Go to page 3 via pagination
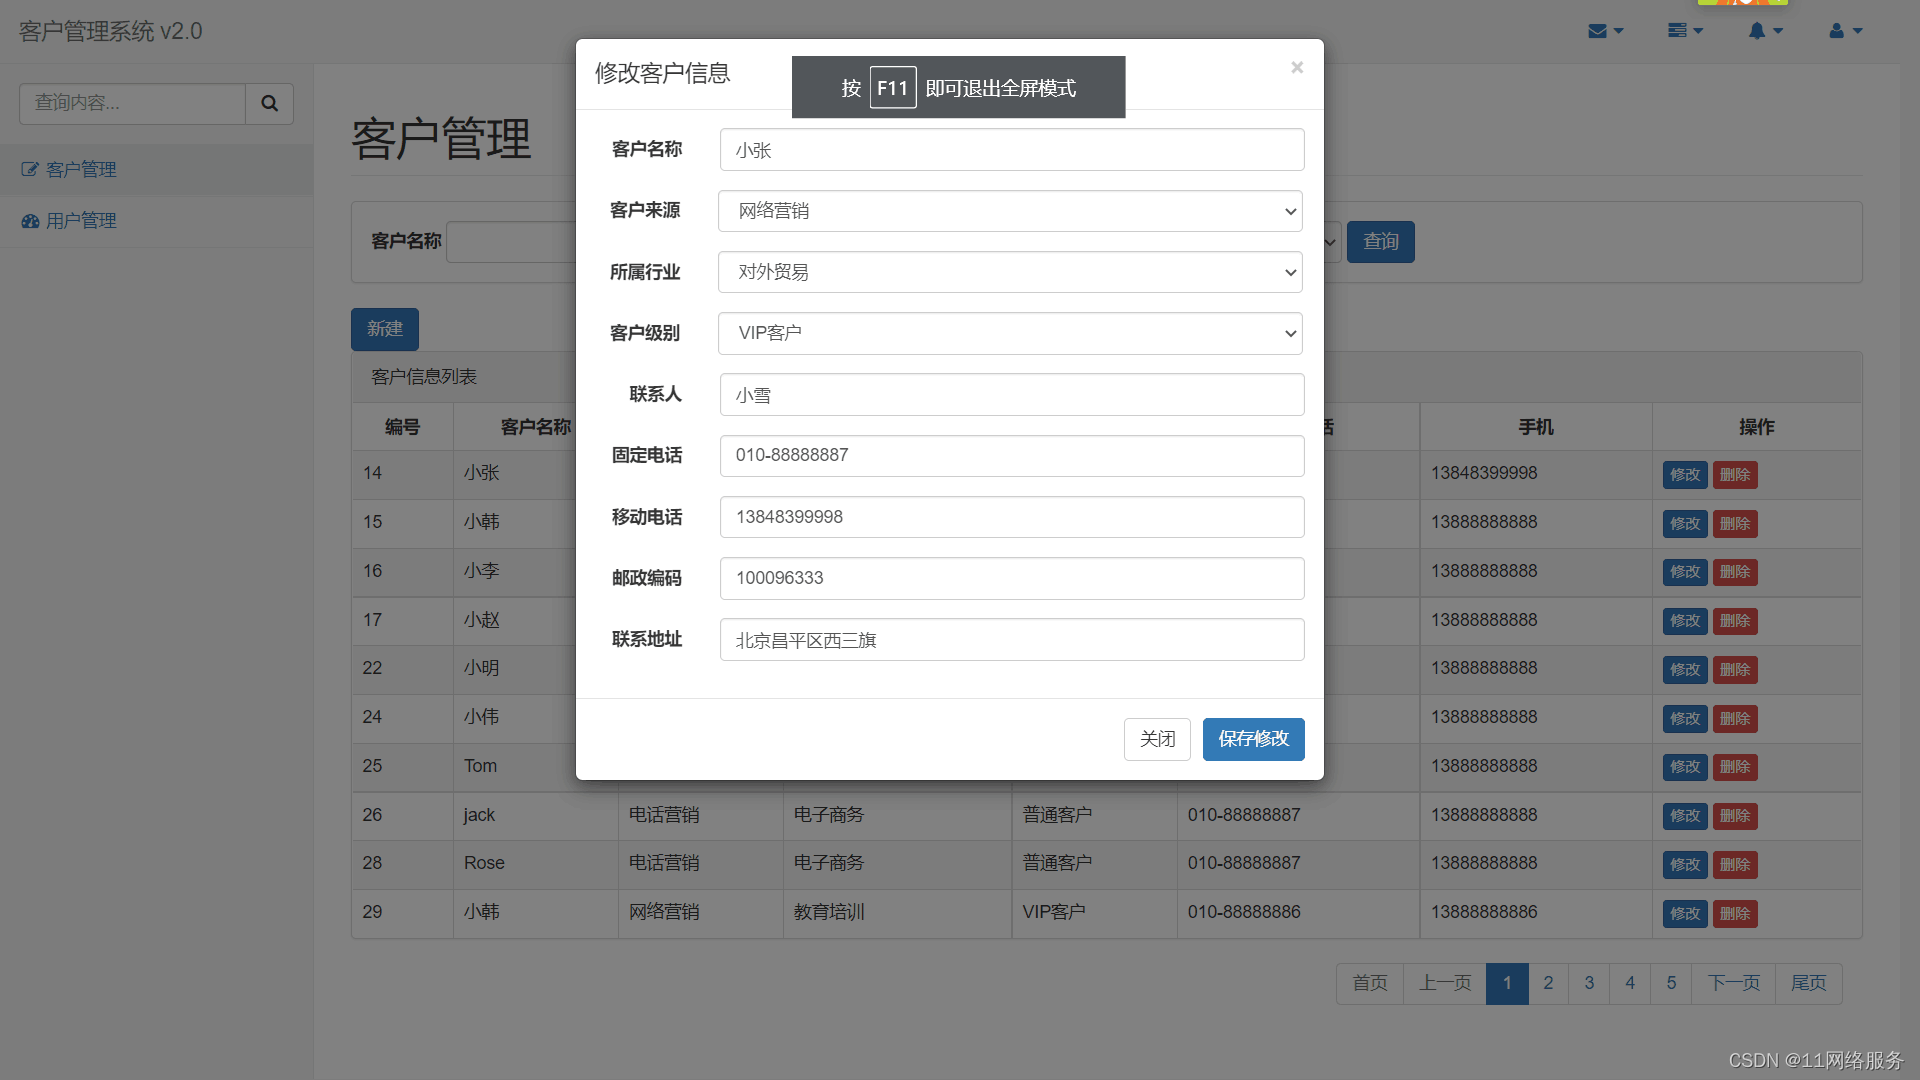 click(1588, 983)
